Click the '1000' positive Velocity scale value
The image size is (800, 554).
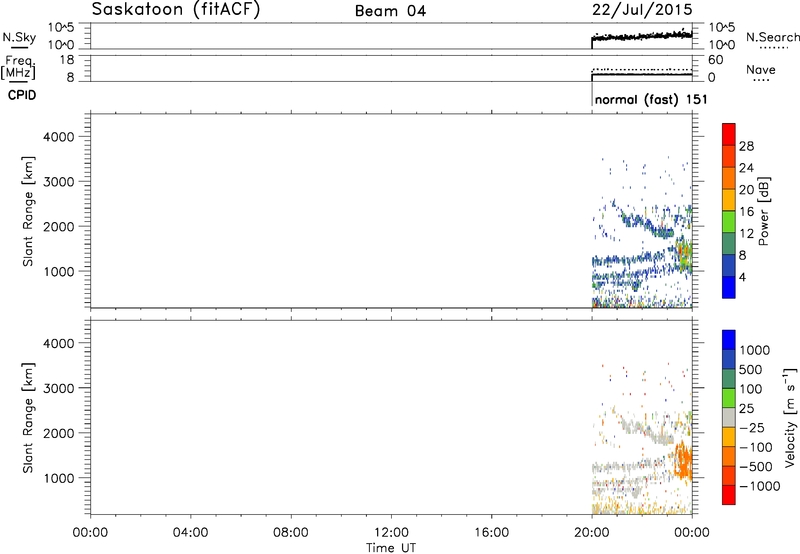pos(755,350)
